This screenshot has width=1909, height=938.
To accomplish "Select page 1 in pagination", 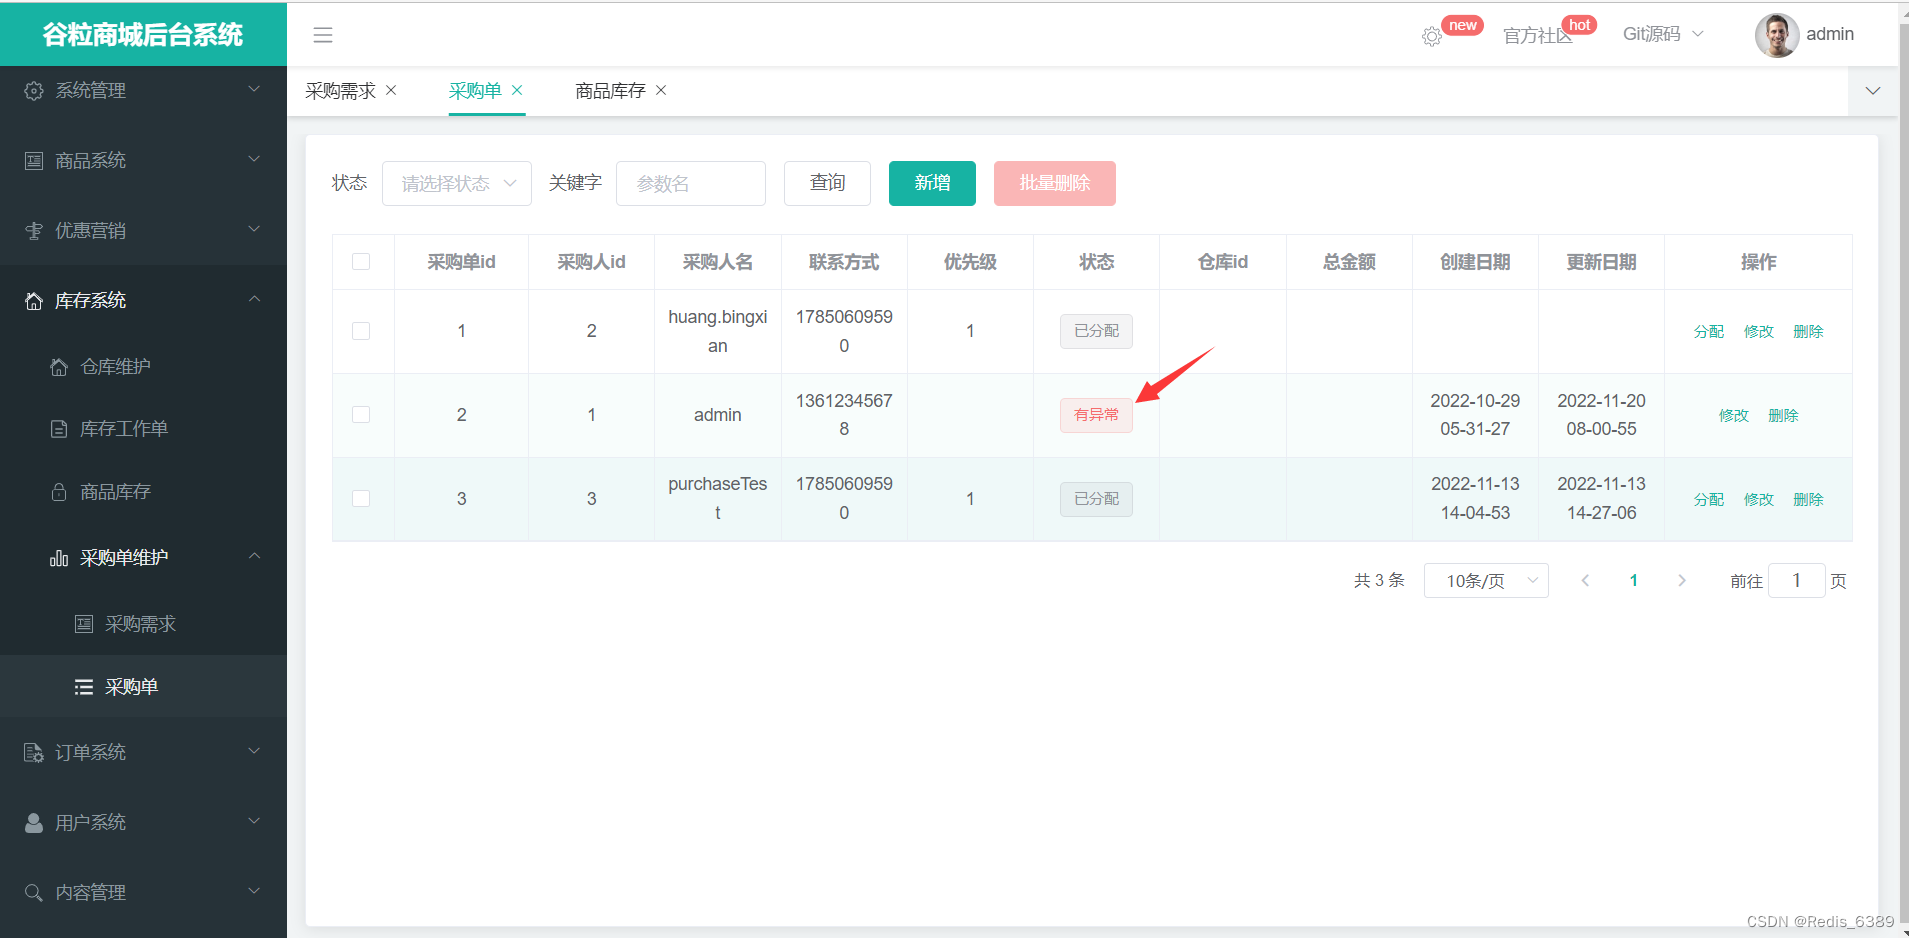I will coord(1634,581).
